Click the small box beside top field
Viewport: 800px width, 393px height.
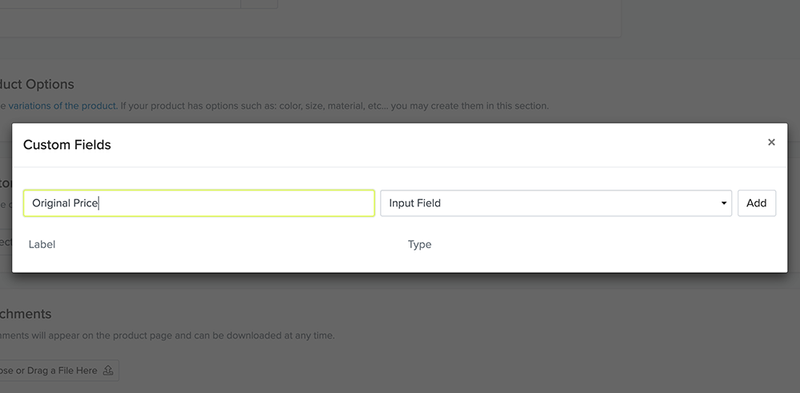coord(259,4)
